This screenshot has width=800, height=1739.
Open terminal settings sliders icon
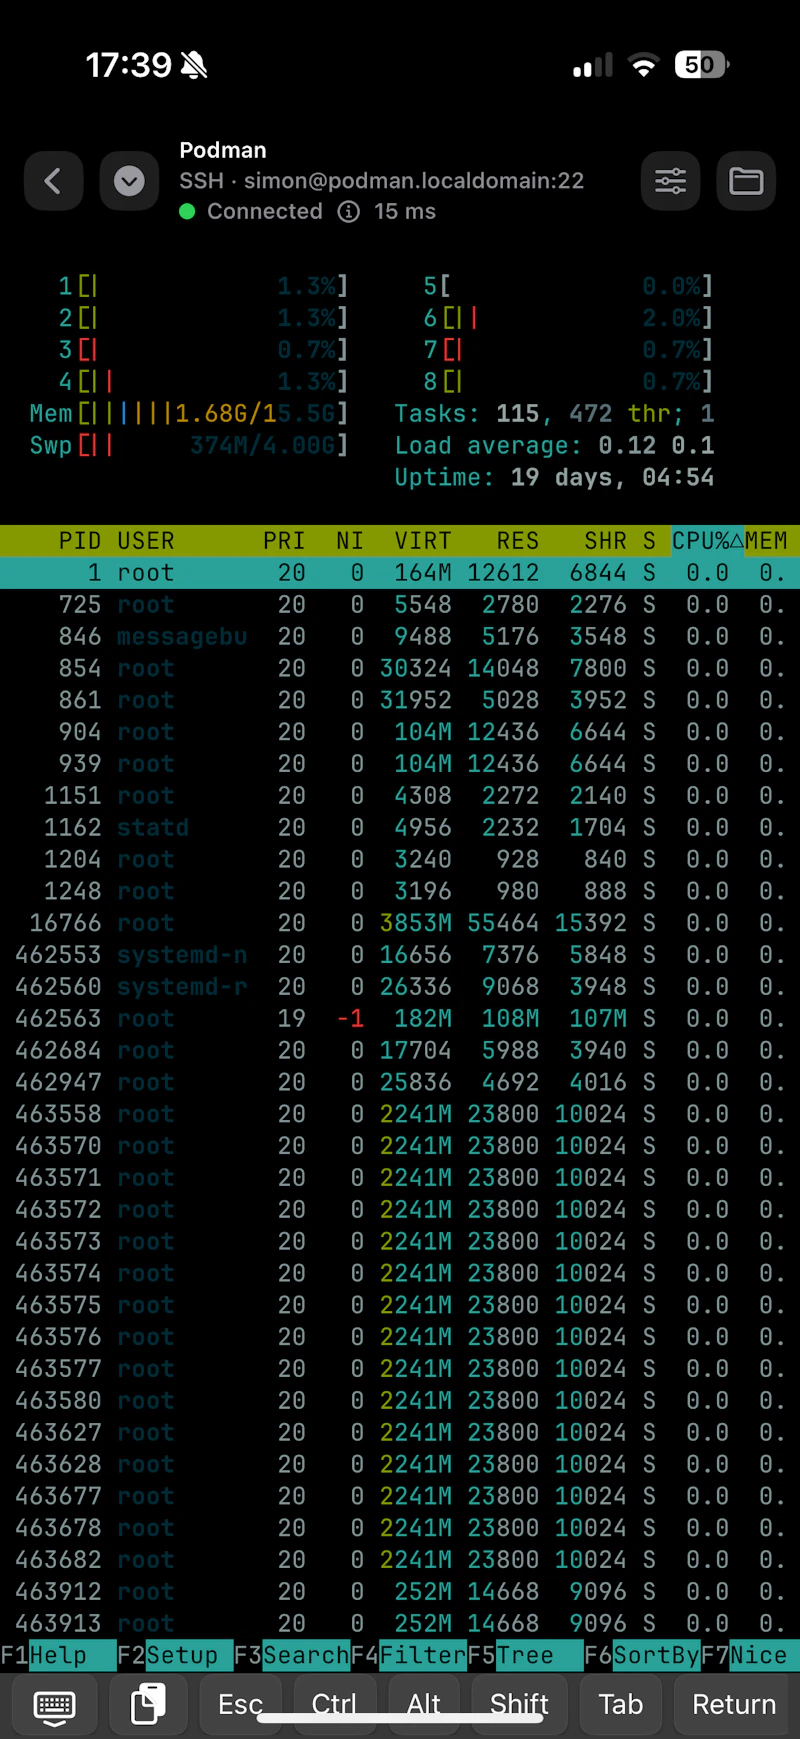coord(670,181)
